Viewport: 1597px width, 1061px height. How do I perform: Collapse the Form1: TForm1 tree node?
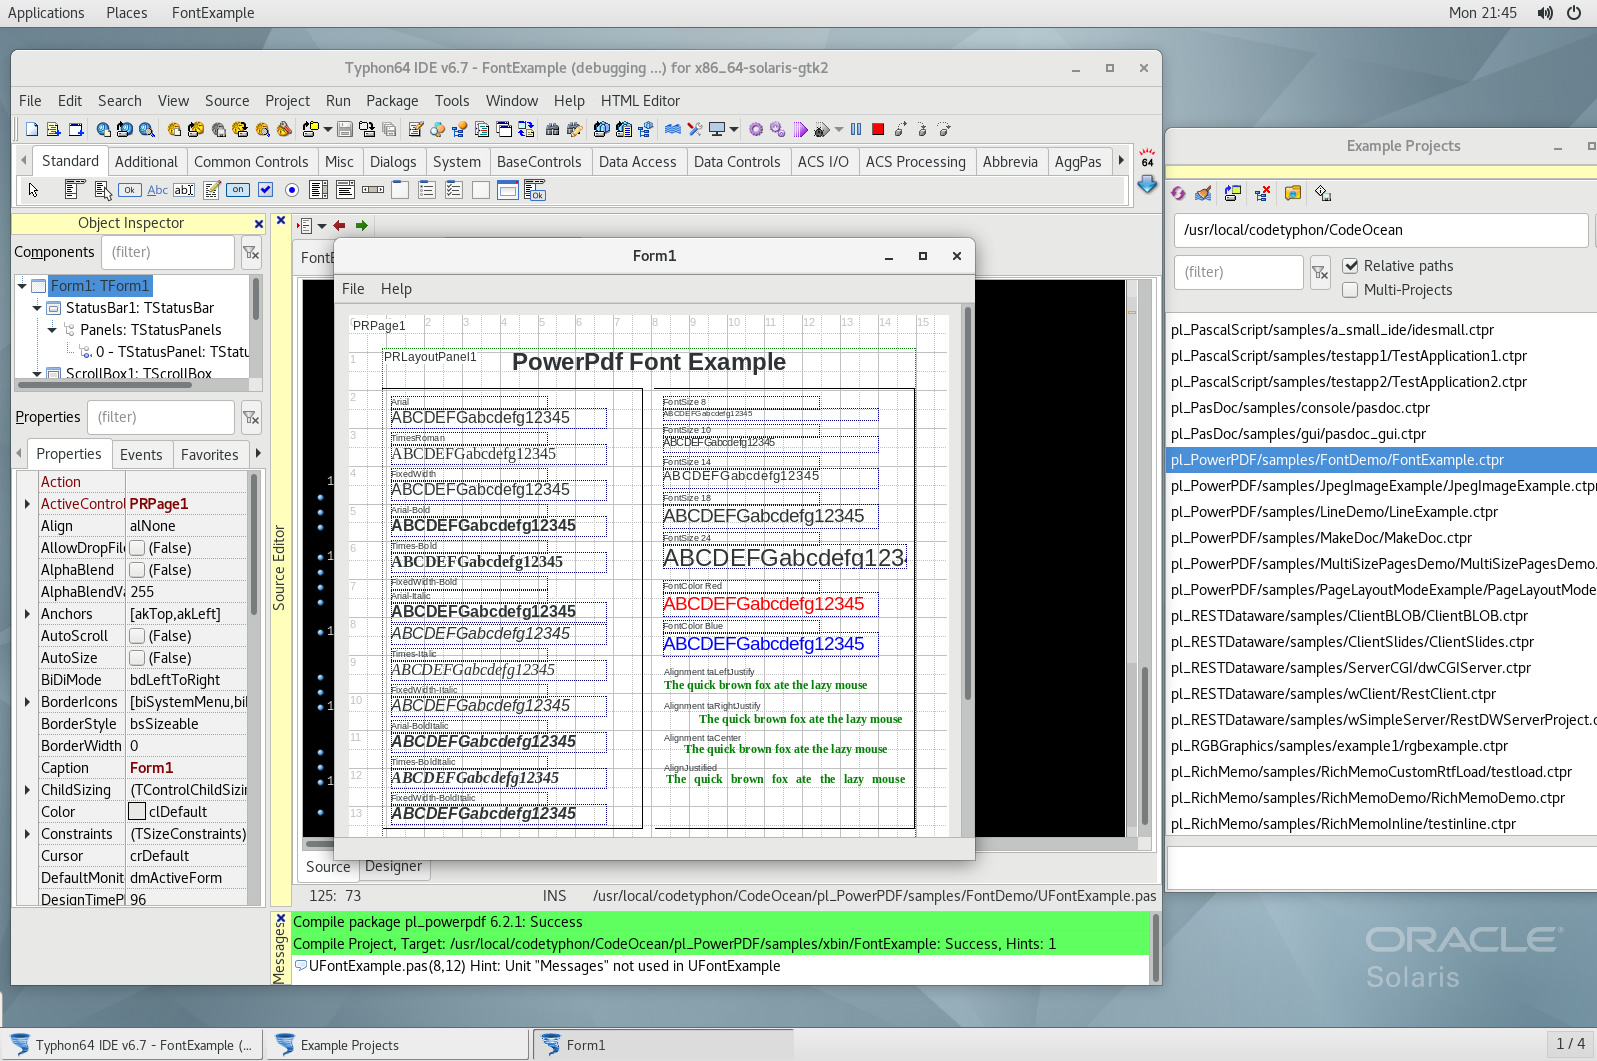22,286
